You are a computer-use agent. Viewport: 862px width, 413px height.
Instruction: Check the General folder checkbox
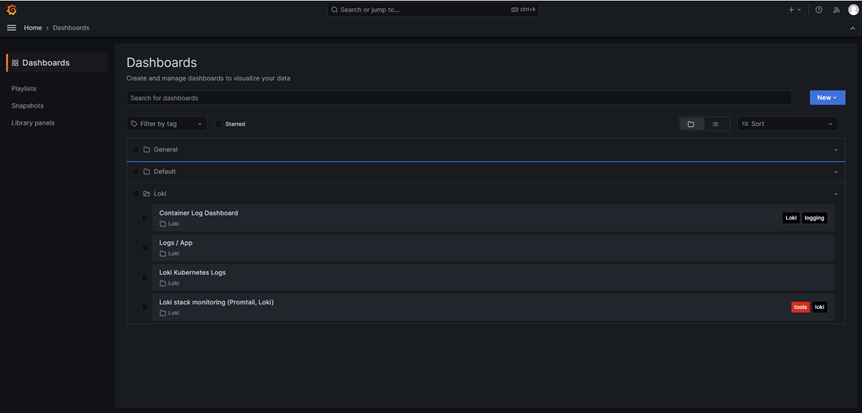point(136,150)
